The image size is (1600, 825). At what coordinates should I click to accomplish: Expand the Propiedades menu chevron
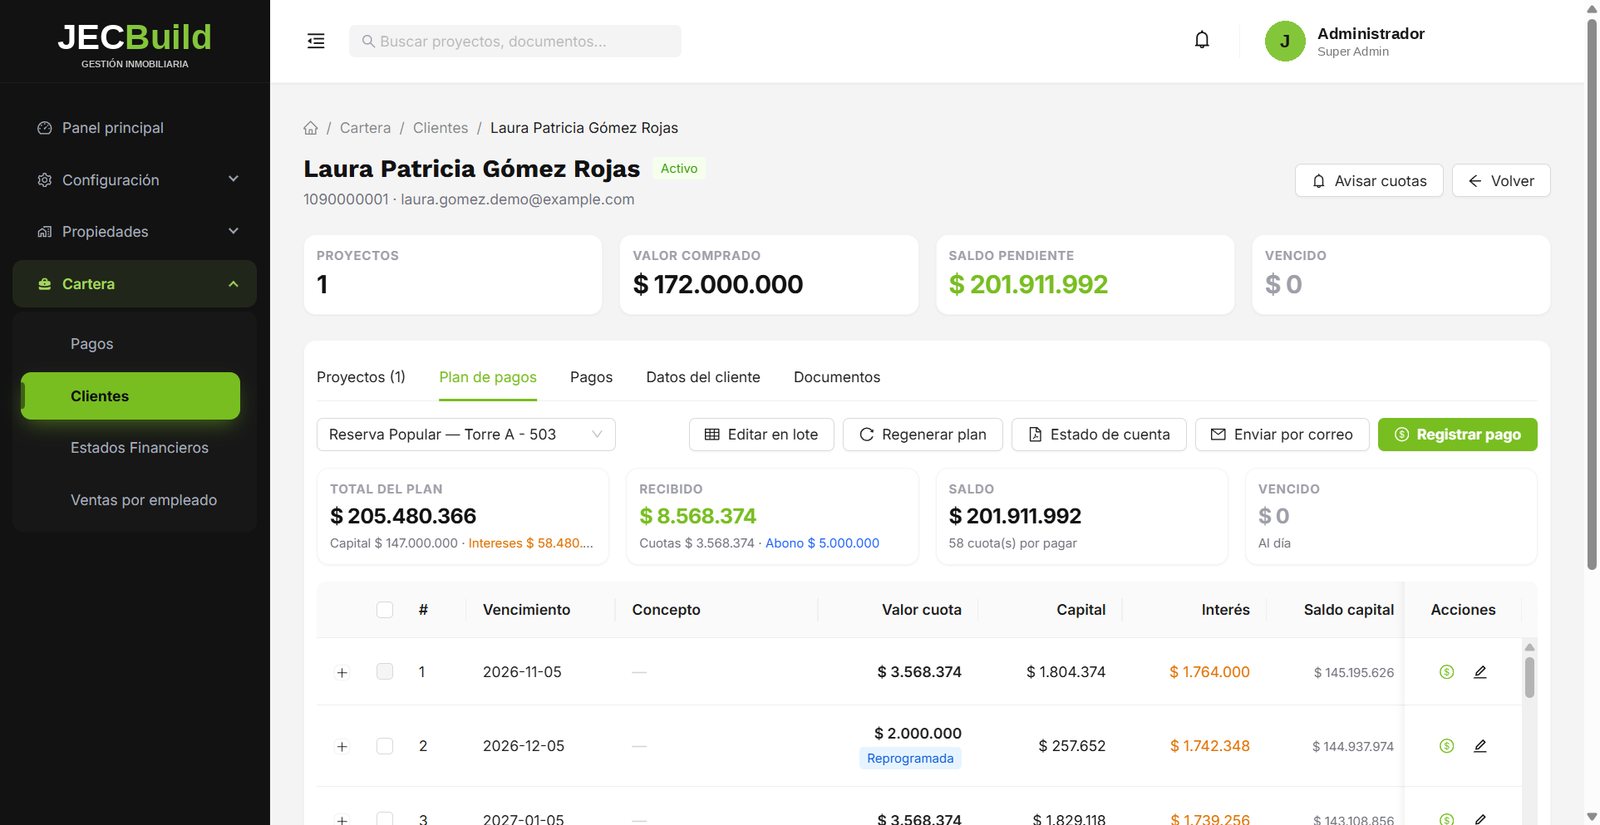tap(233, 231)
